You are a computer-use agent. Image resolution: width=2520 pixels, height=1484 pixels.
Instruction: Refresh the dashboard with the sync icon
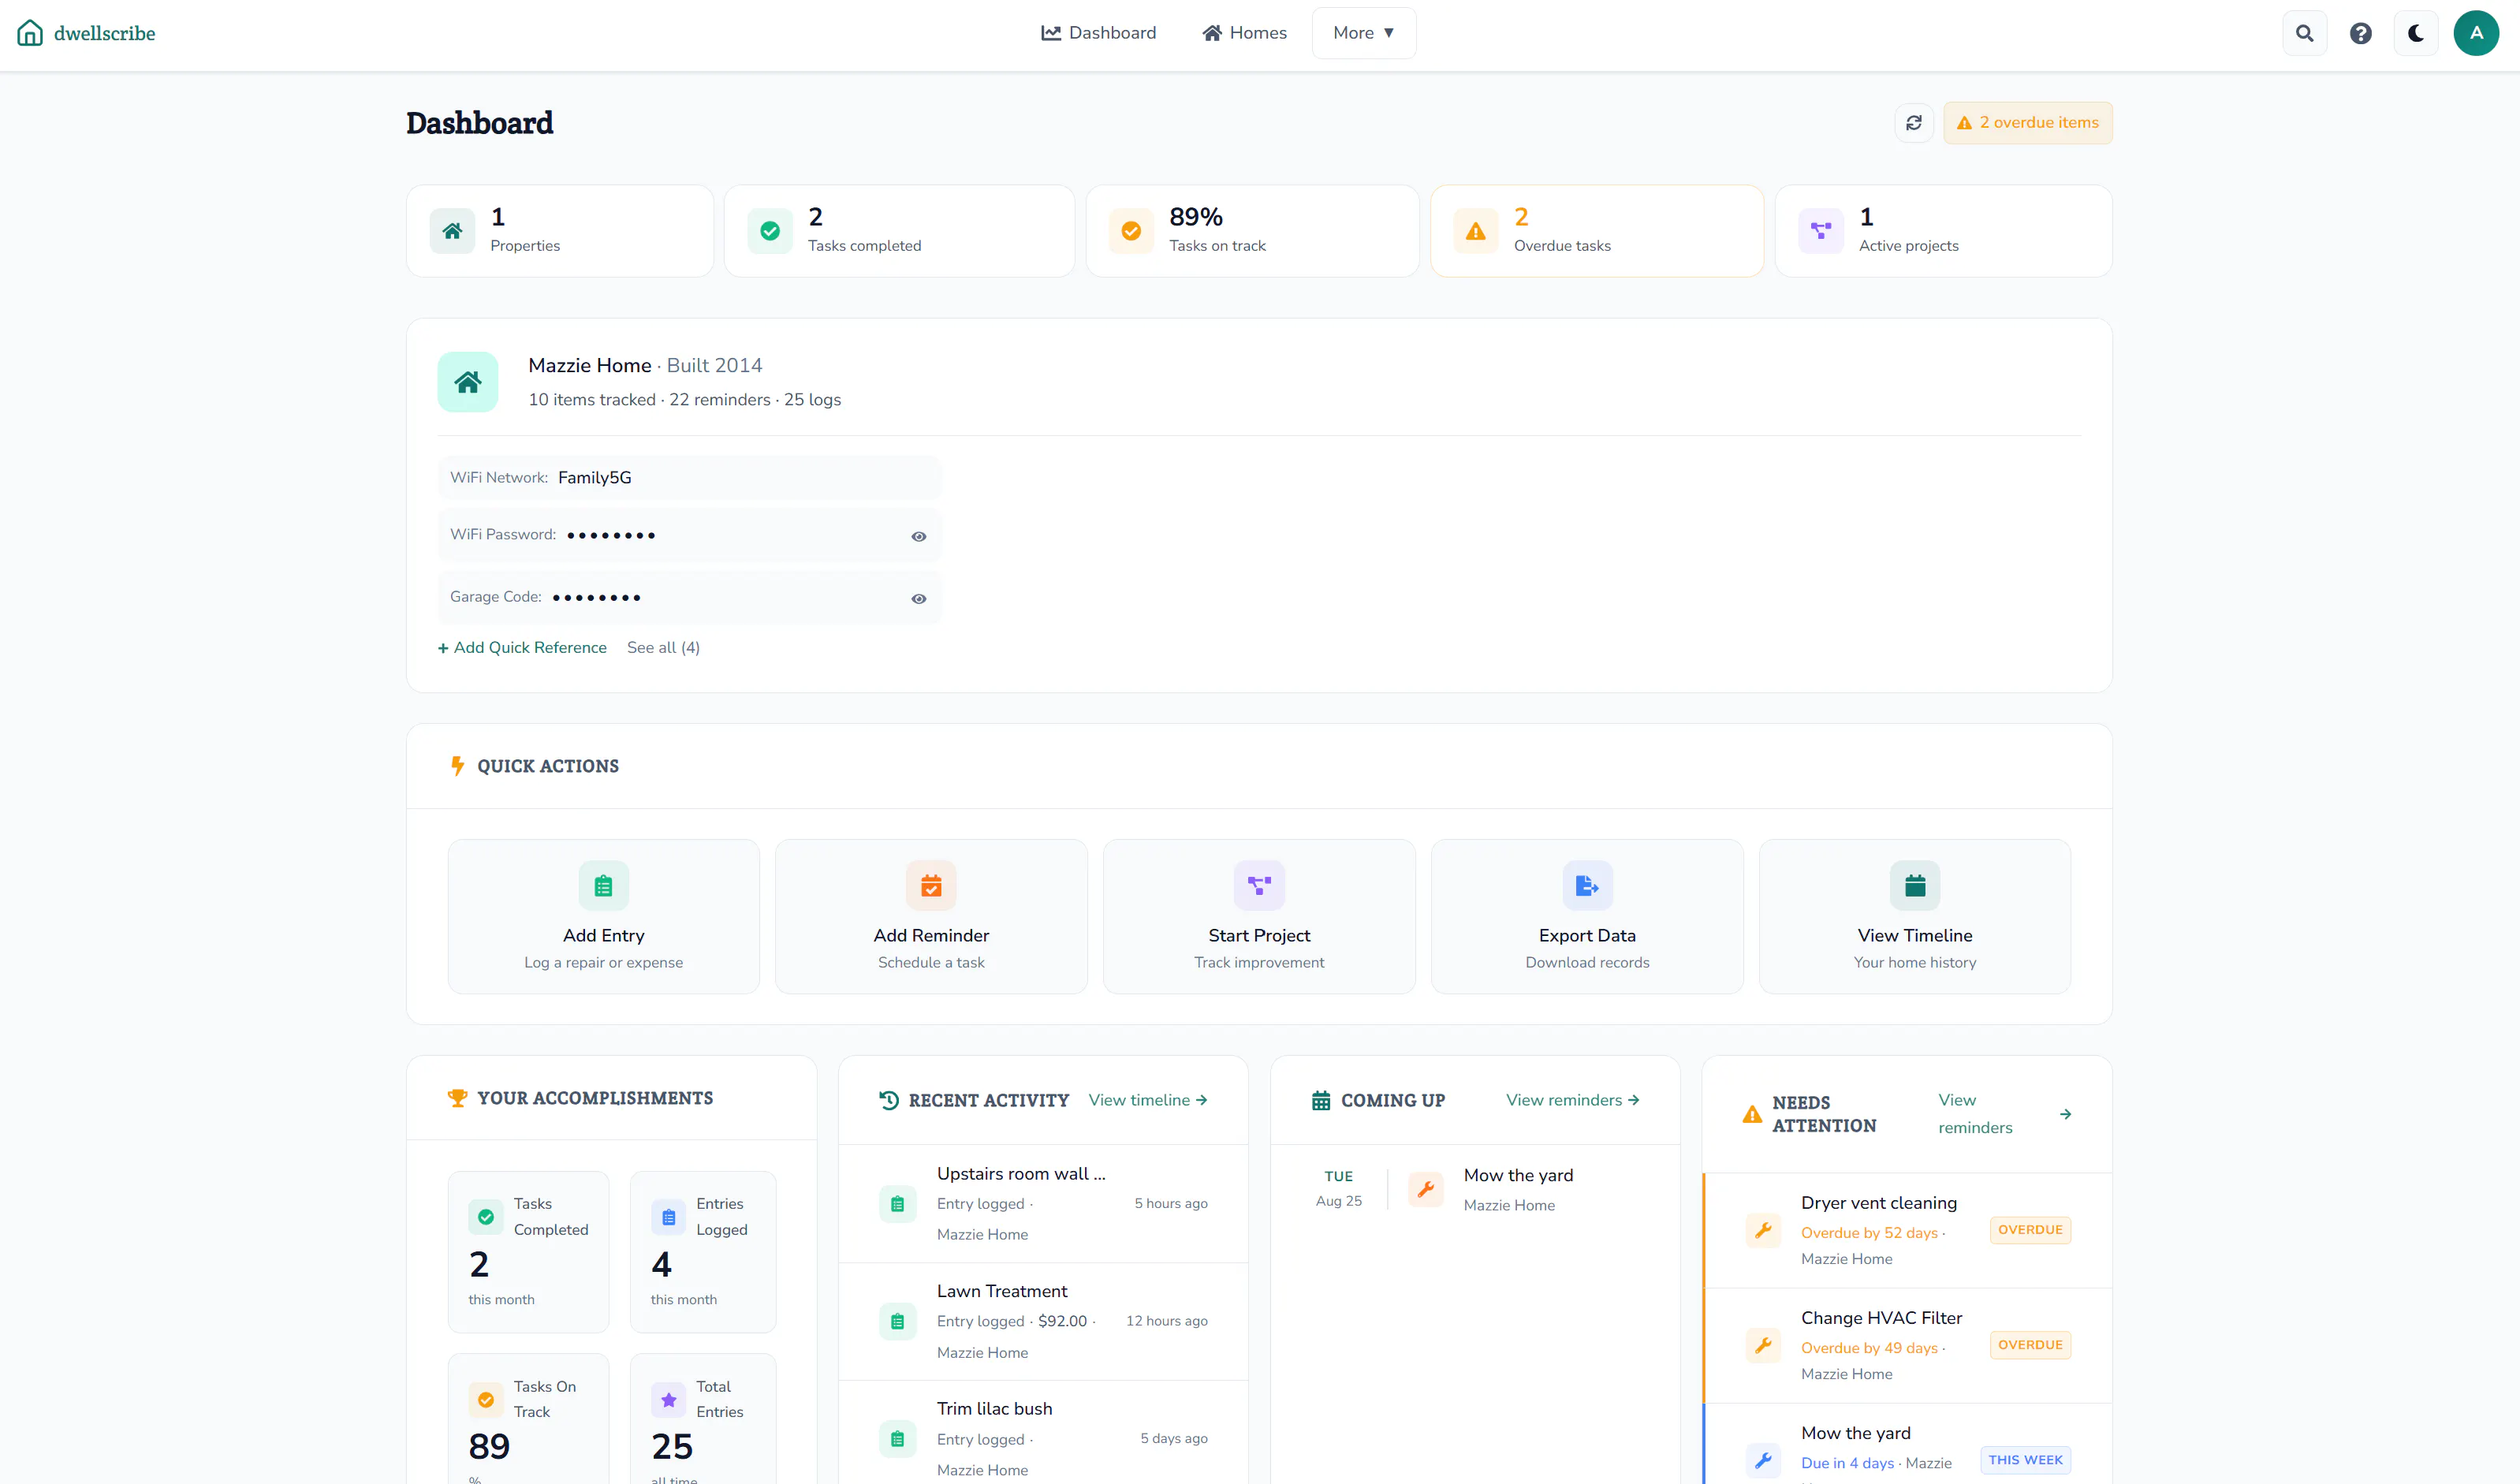coord(1914,123)
